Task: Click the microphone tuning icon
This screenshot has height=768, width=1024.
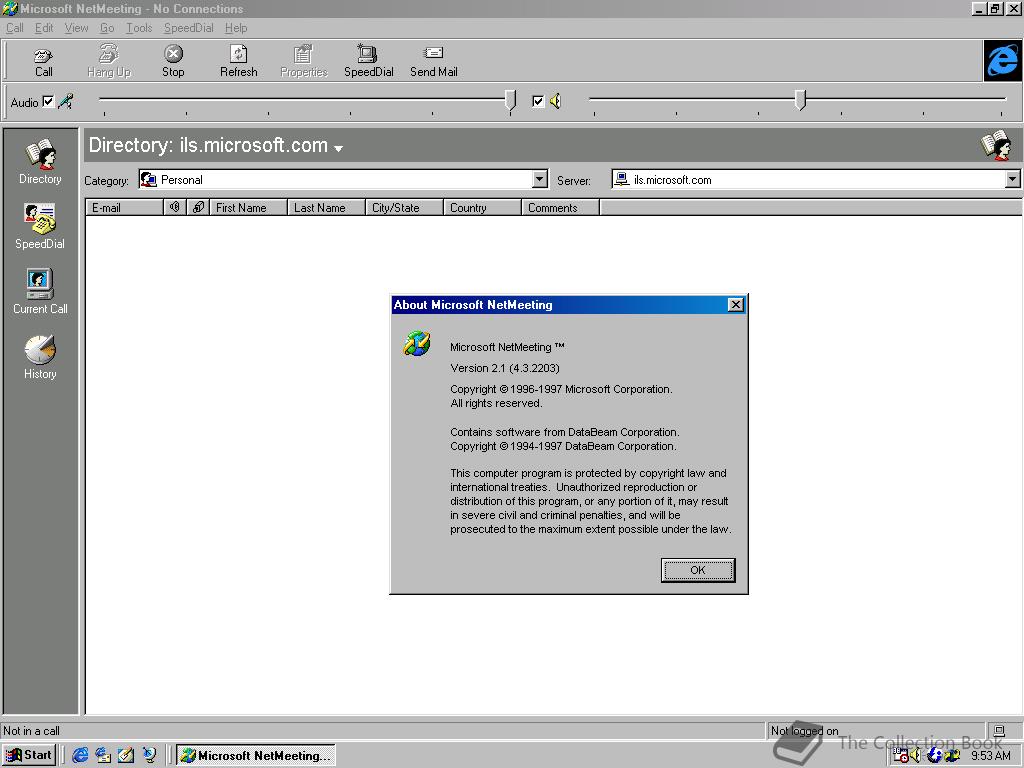Action: point(65,101)
